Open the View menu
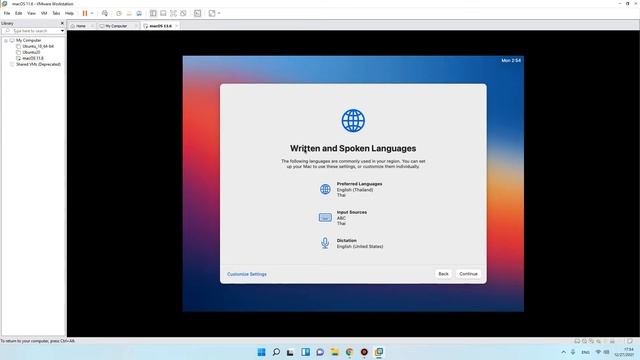 pos(31,13)
